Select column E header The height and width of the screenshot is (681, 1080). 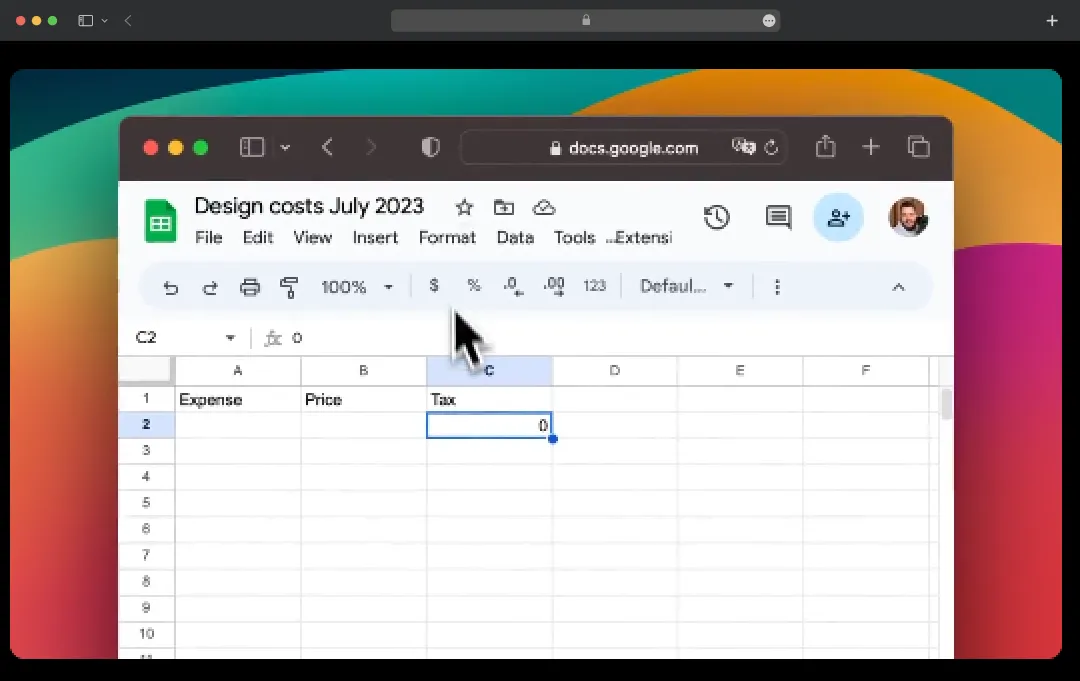pos(740,370)
